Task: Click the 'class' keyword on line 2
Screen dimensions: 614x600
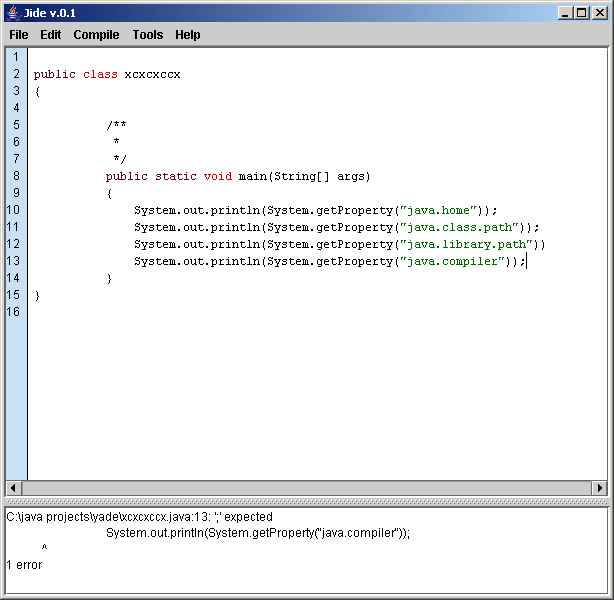Action: pos(100,74)
